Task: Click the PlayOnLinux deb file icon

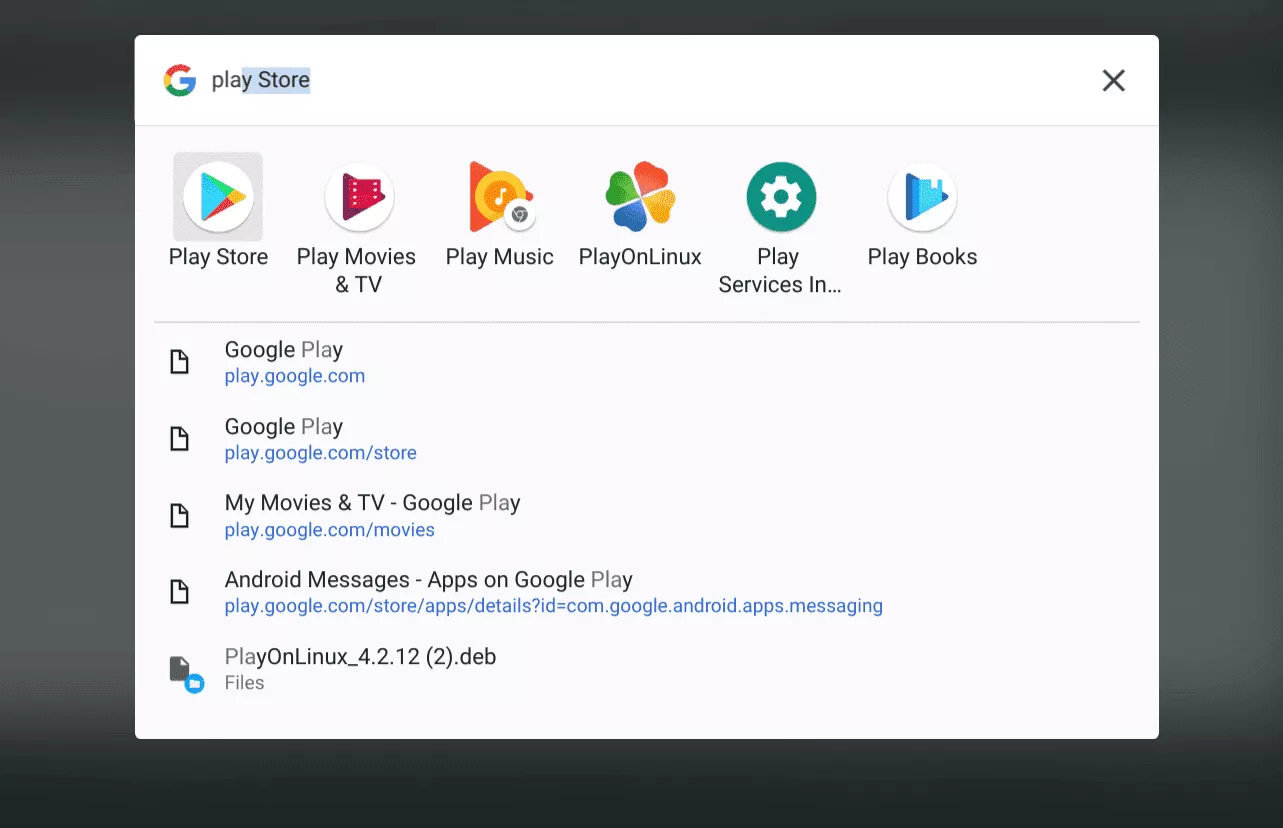Action: [x=181, y=670]
